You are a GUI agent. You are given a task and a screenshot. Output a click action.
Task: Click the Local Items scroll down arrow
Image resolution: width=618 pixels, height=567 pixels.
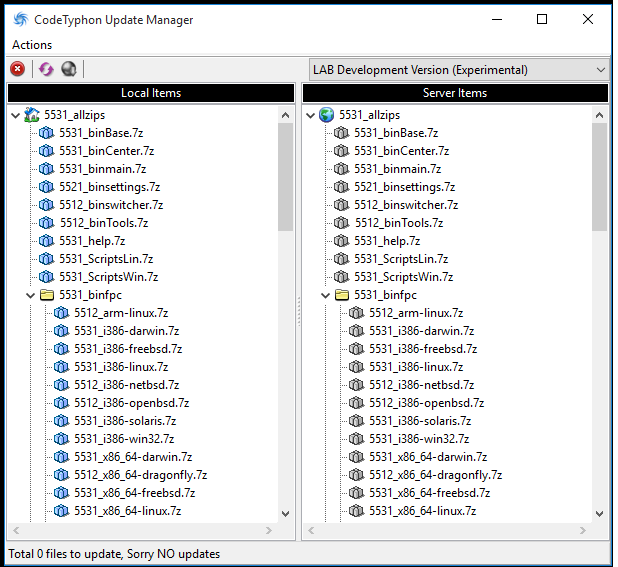click(x=286, y=514)
